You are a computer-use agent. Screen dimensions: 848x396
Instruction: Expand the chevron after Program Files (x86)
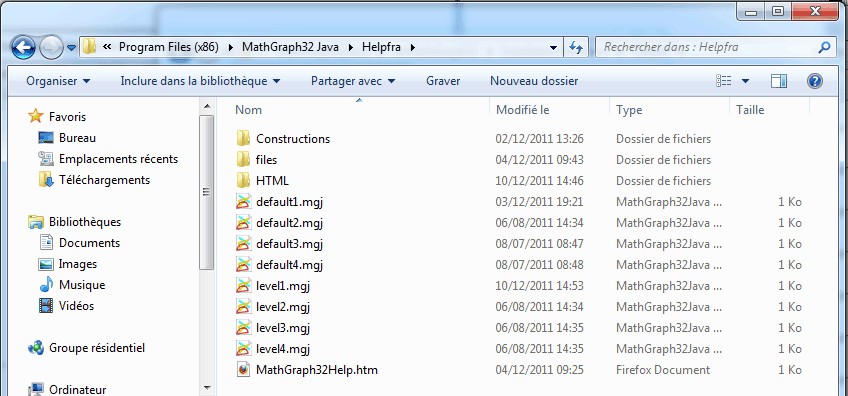231,47
